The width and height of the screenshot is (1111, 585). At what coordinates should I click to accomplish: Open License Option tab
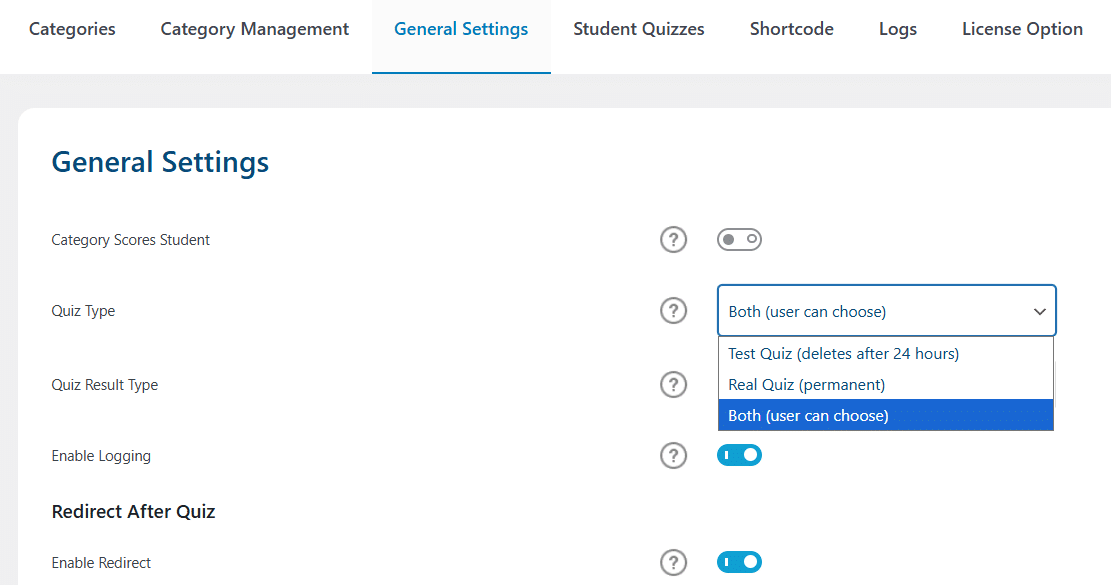[1022, 29]
